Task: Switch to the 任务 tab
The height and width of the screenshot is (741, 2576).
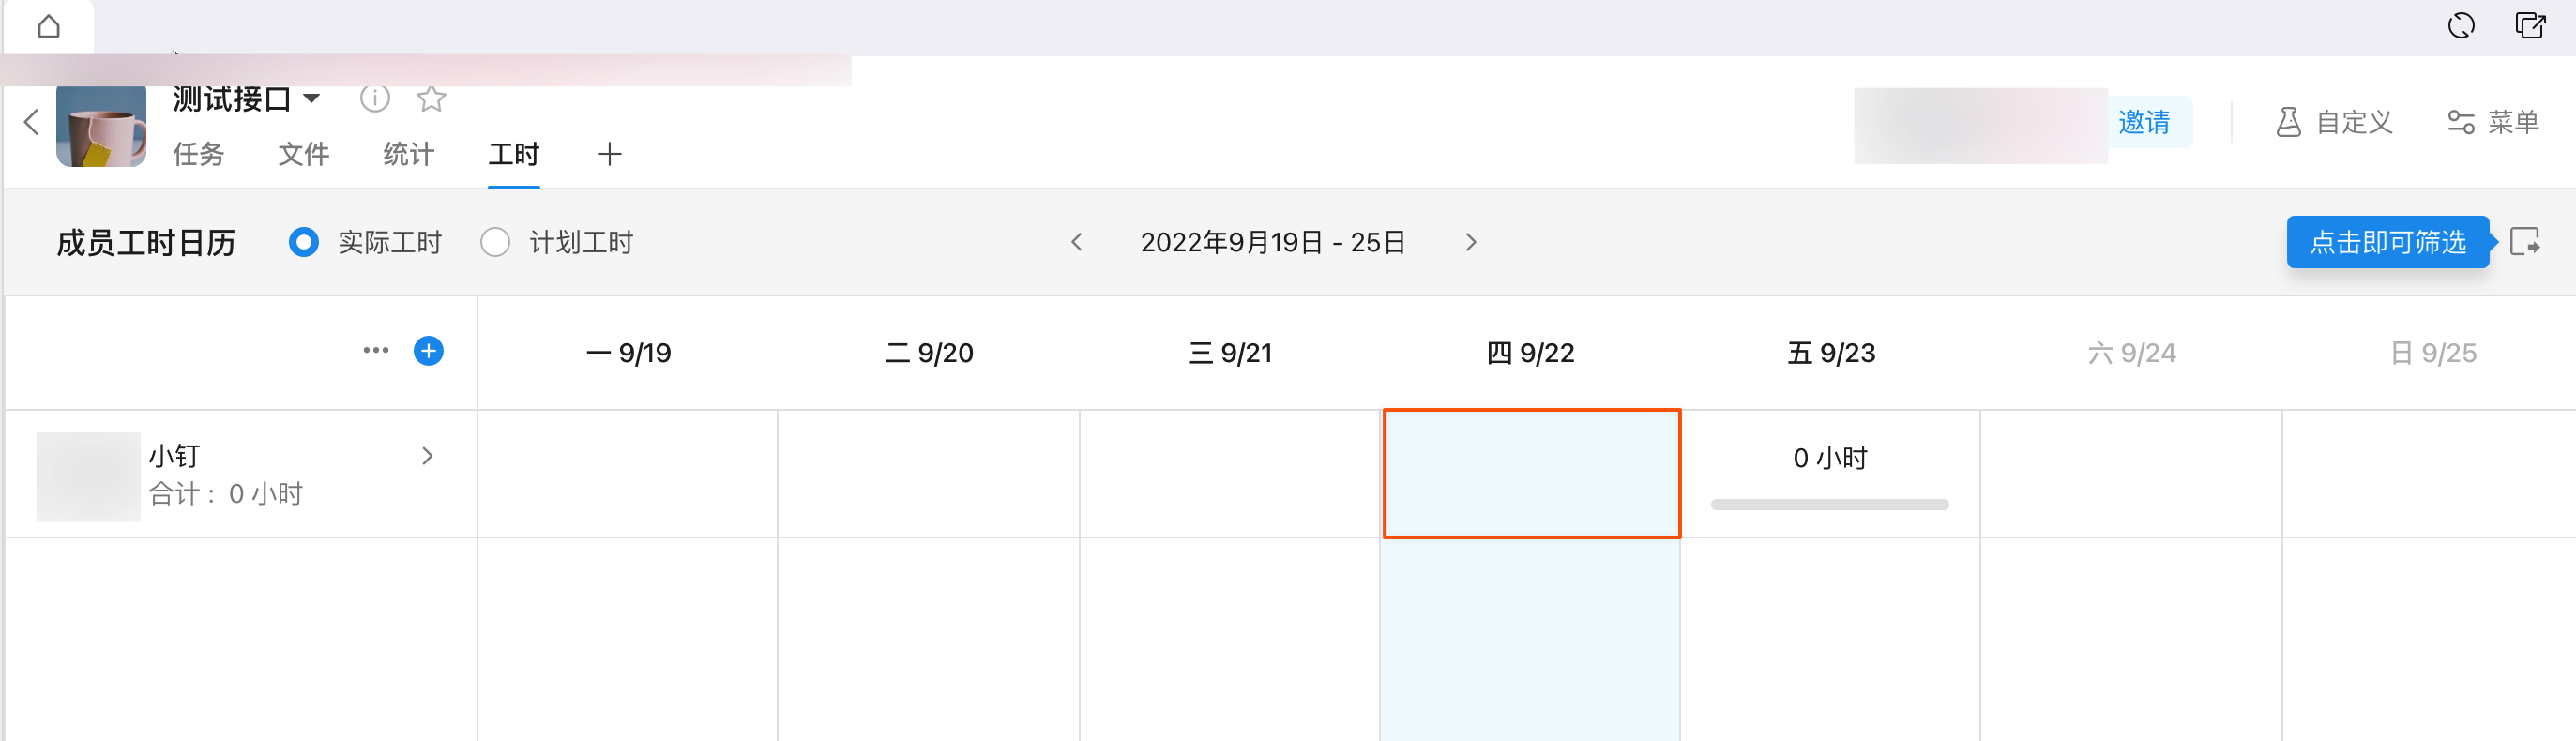Action: [198, 154]
